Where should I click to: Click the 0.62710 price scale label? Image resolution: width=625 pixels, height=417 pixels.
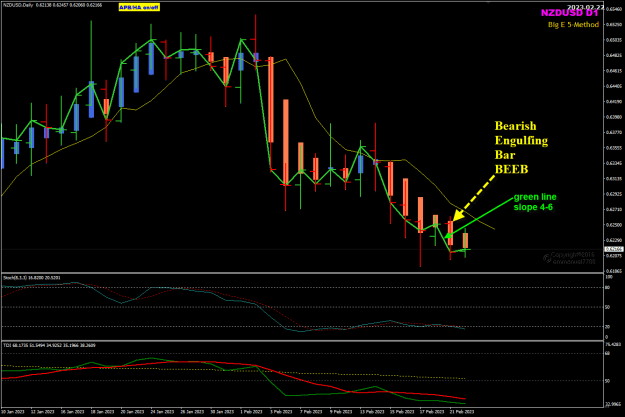[614, 209]
